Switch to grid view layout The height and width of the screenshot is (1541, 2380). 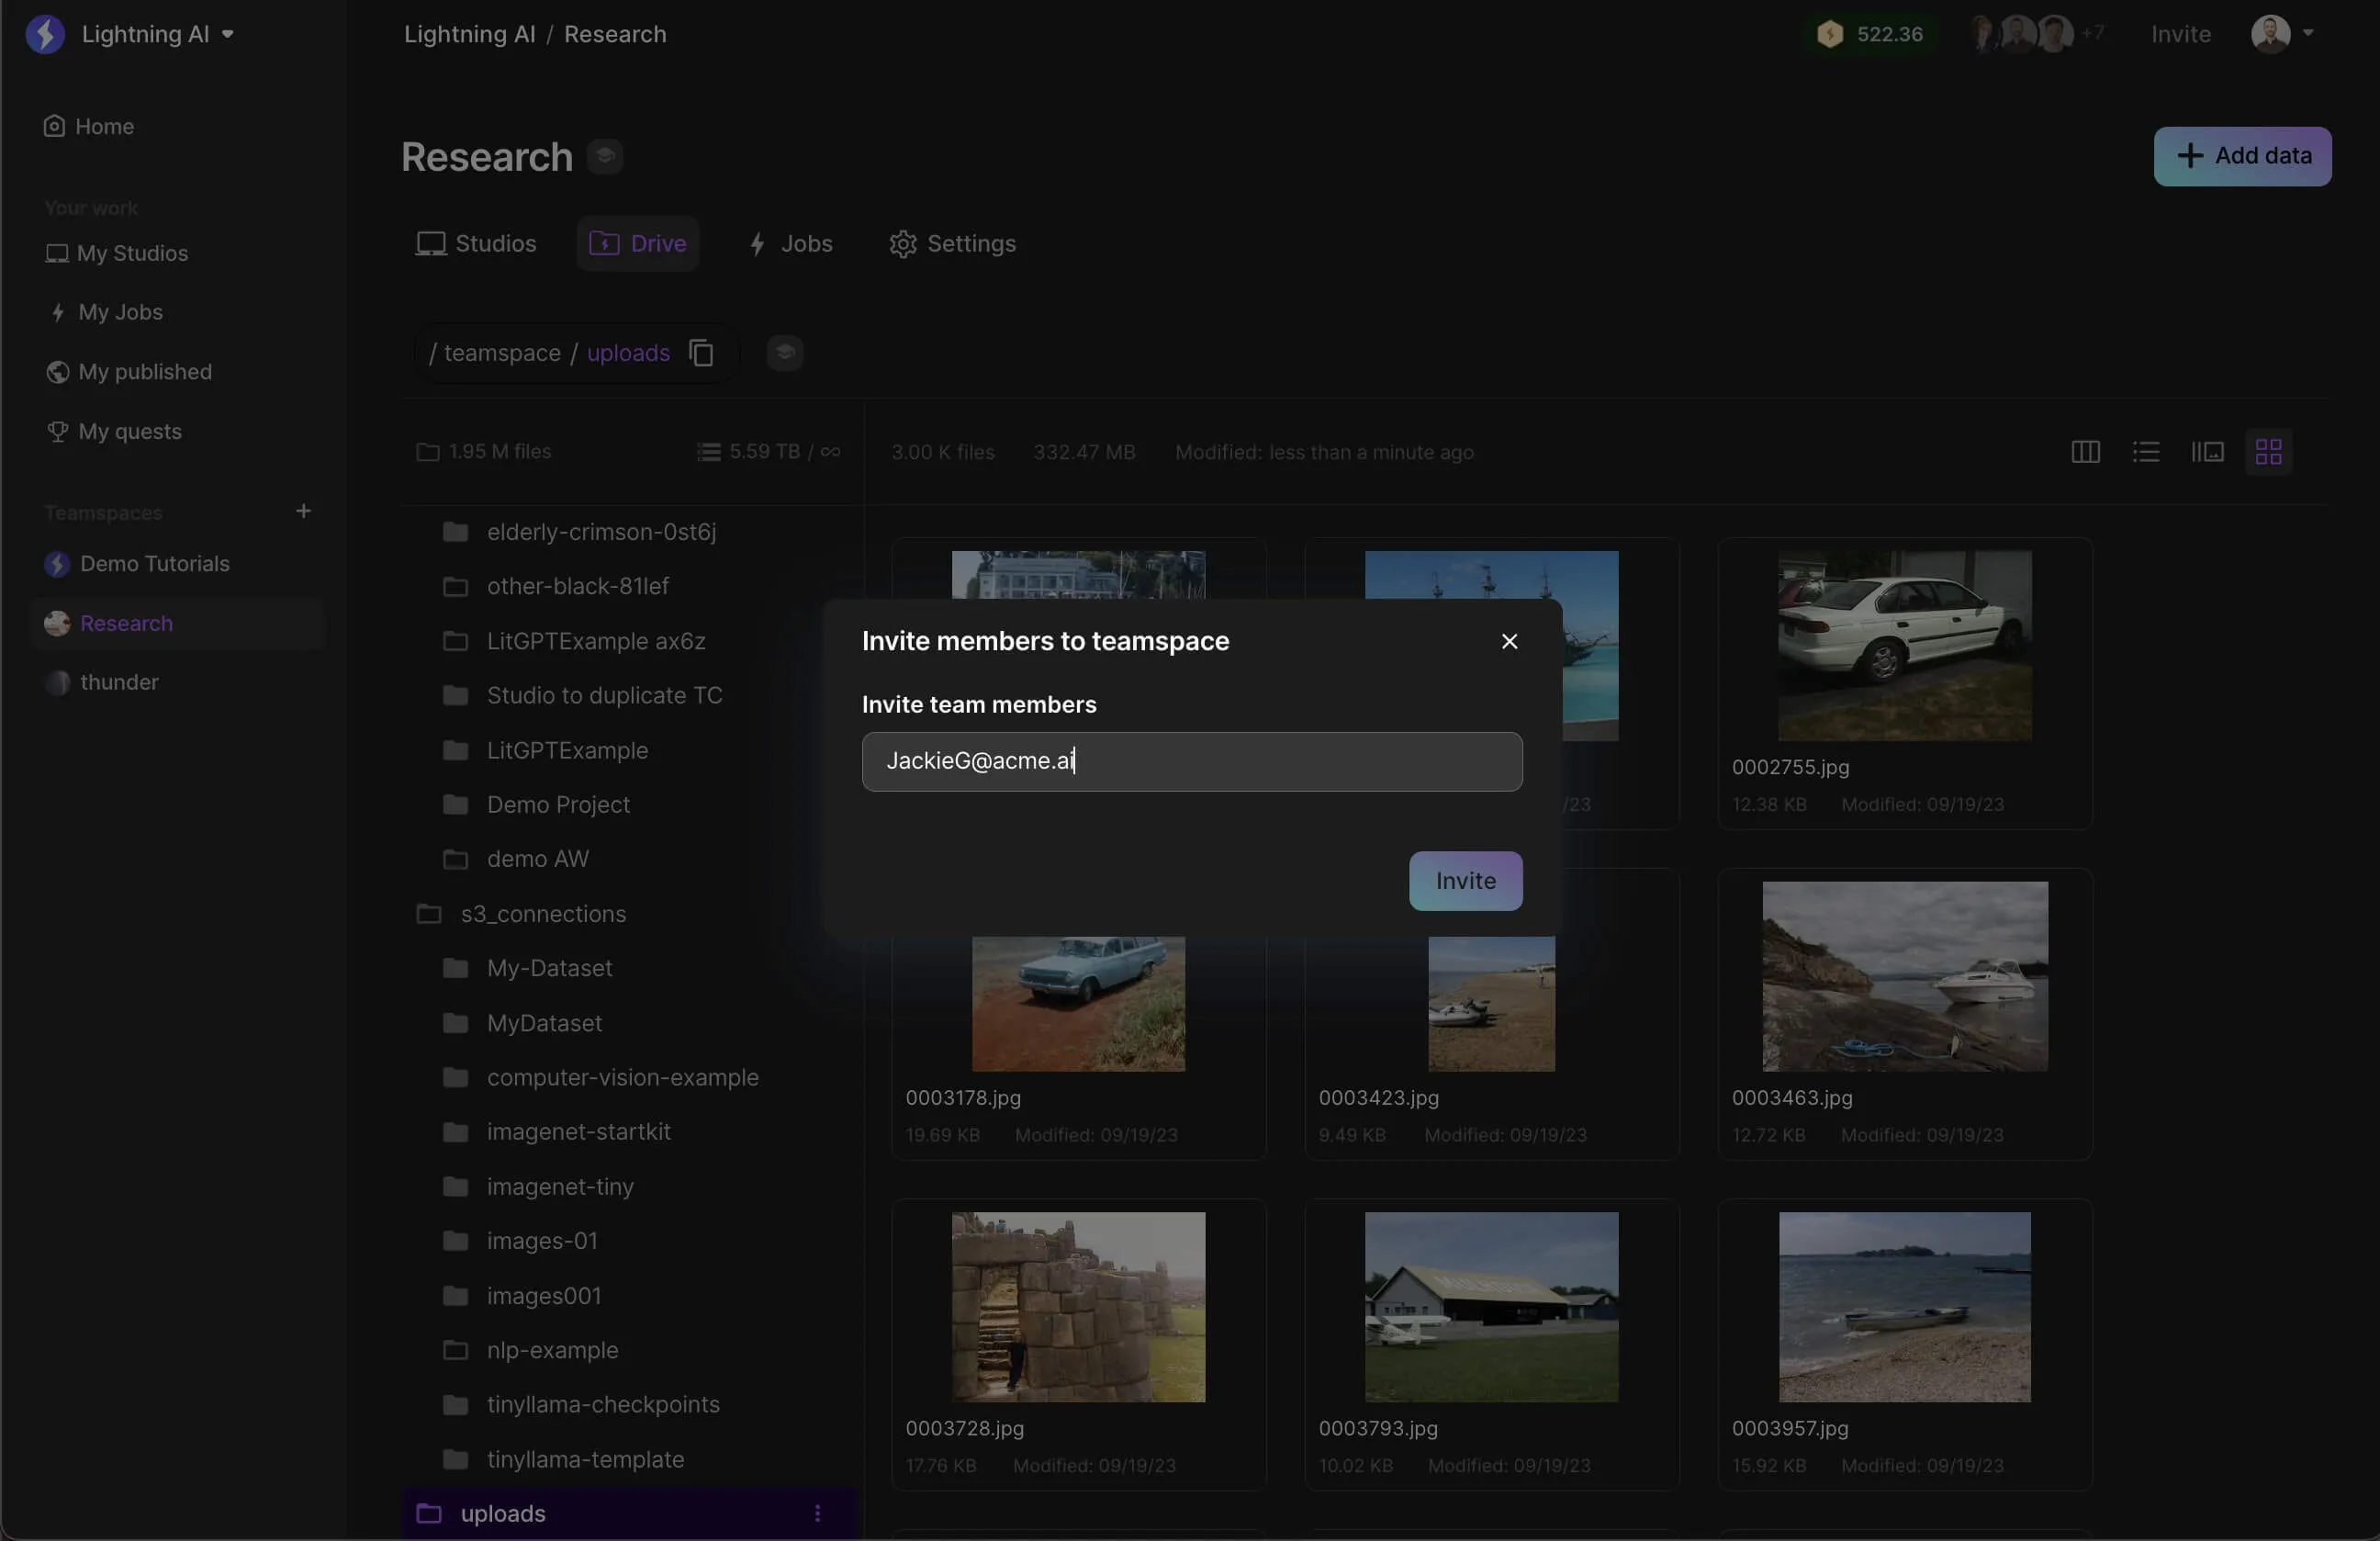point(2268,452)
